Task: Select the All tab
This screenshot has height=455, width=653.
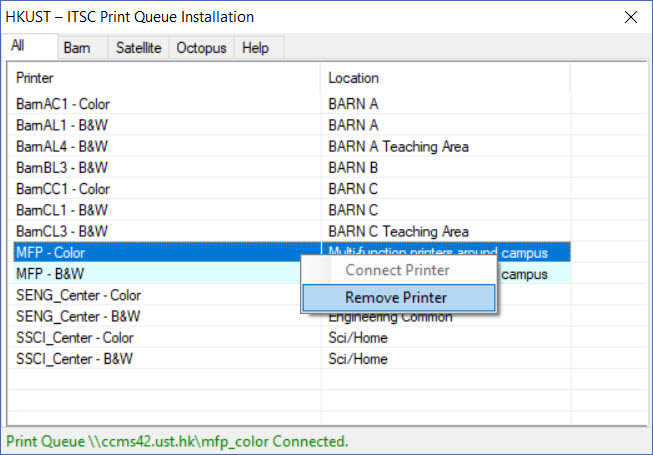Action: (18, 46)
